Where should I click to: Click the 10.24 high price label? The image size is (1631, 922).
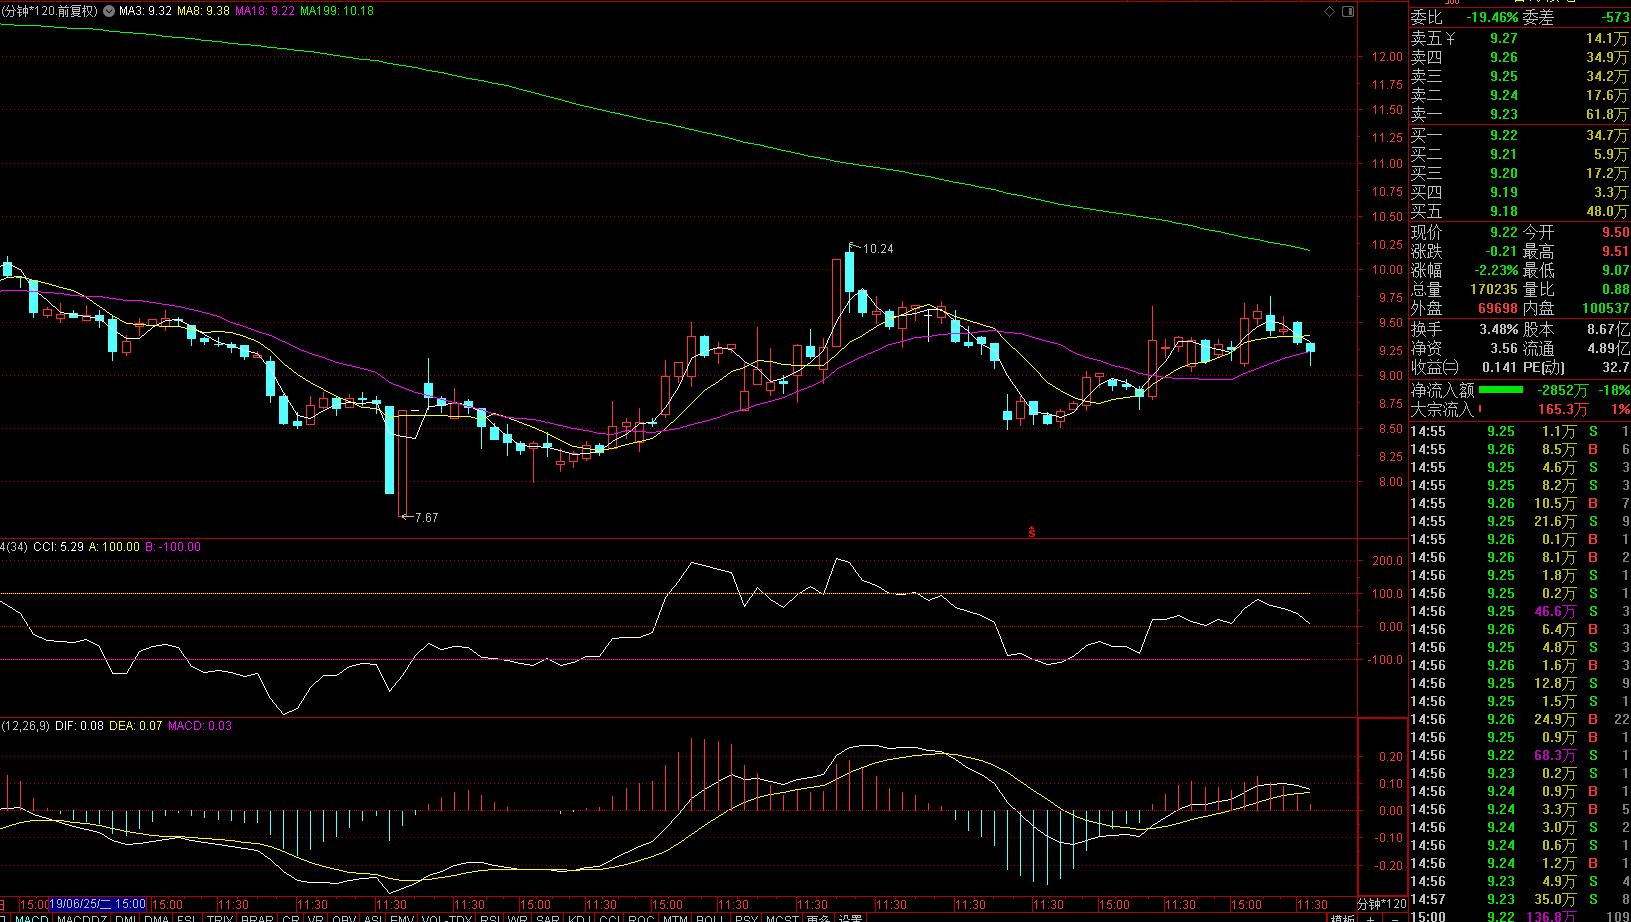tap(878, 249)
